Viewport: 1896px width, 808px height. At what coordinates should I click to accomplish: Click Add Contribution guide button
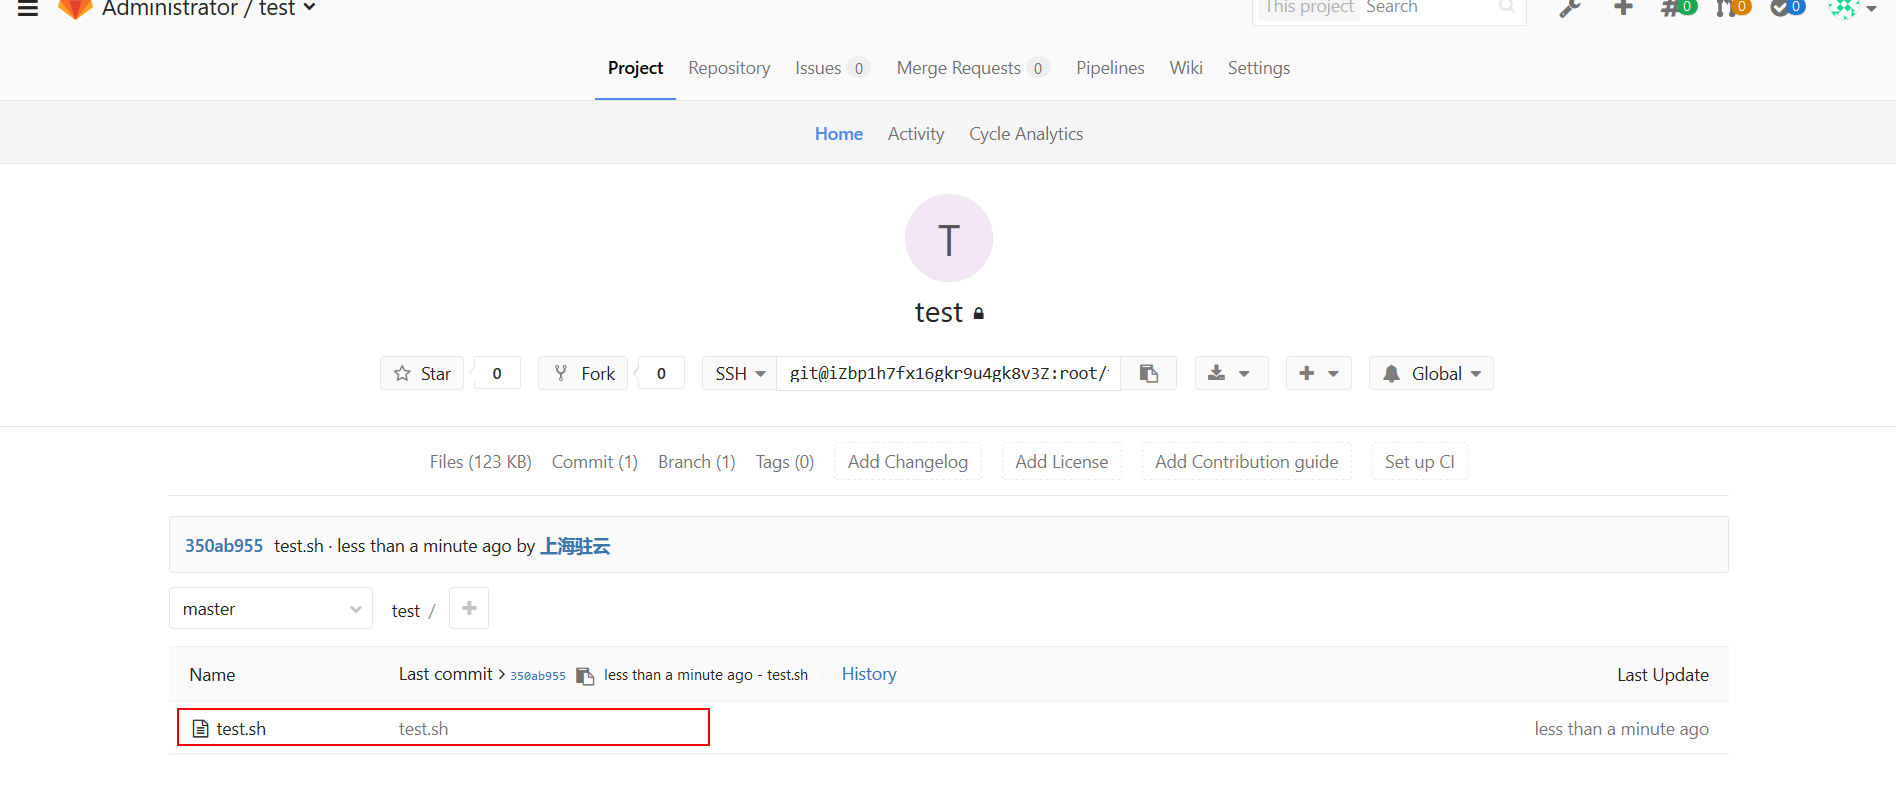[x=1247, y=461]
